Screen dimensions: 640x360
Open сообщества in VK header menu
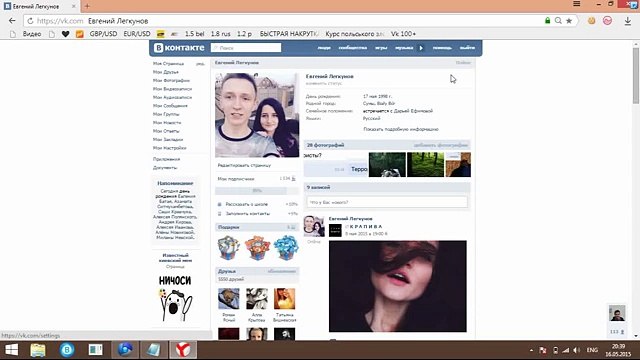tap(353, 48)
